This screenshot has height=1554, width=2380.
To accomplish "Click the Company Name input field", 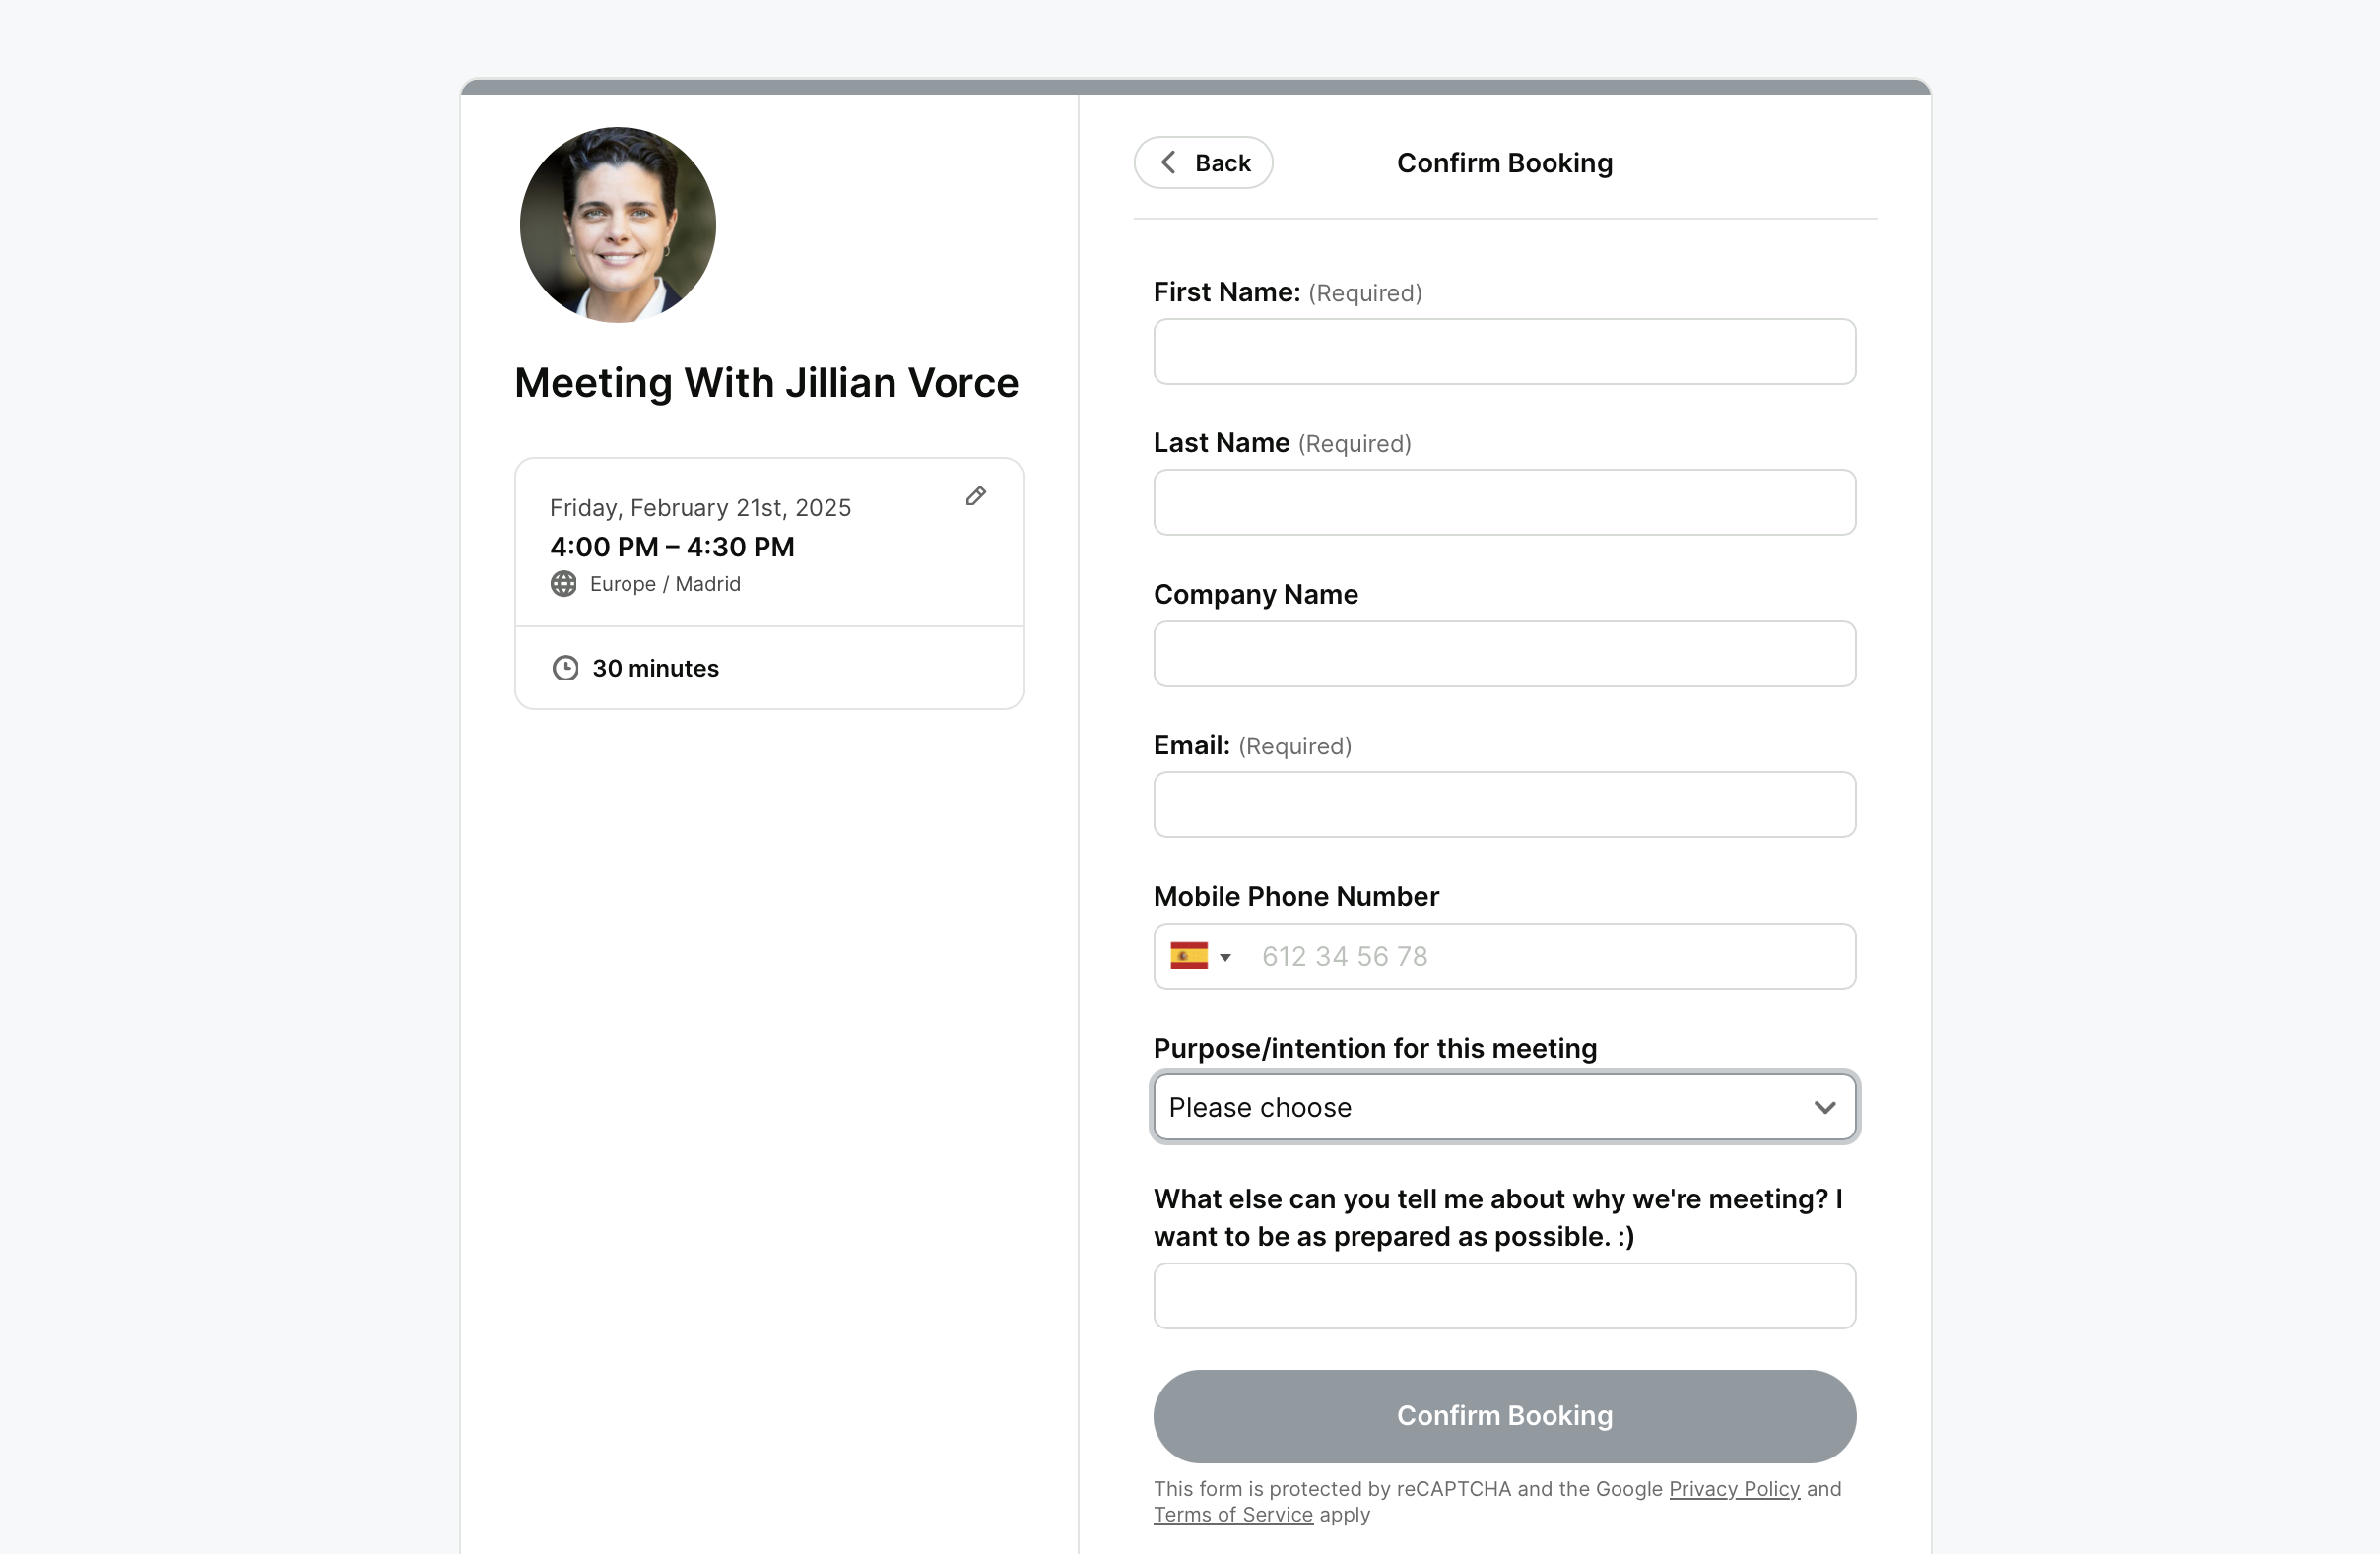I will pyautogui.click(x=1504, y=654).
